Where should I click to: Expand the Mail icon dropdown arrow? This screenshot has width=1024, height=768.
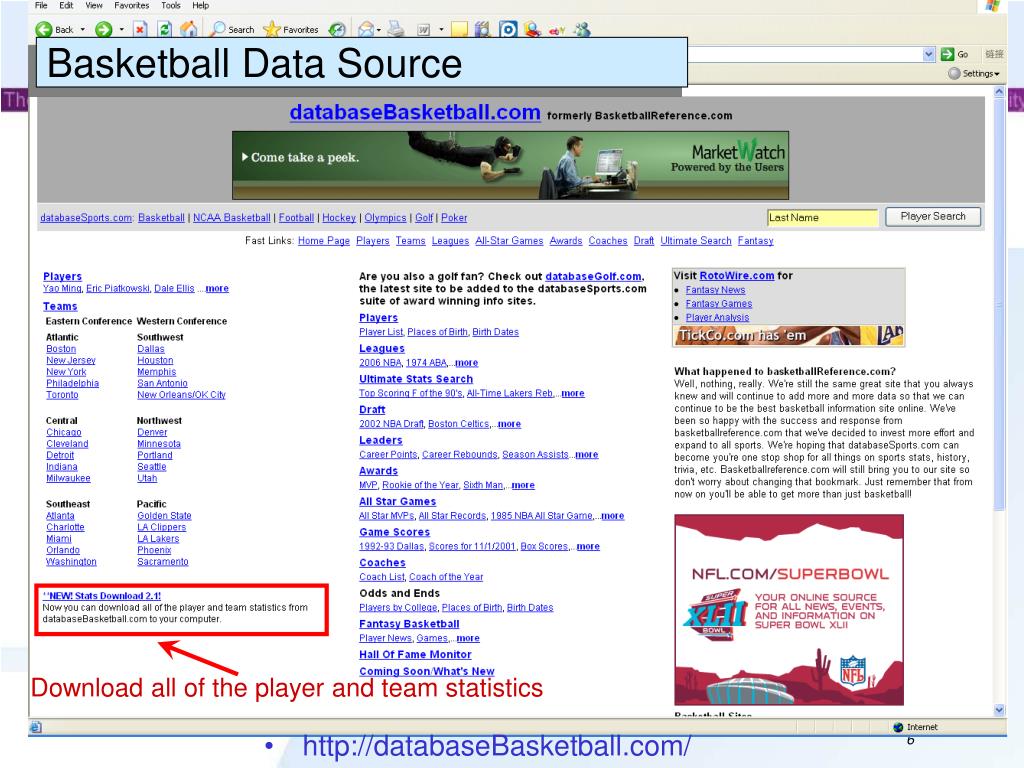[x=378, y=30]
